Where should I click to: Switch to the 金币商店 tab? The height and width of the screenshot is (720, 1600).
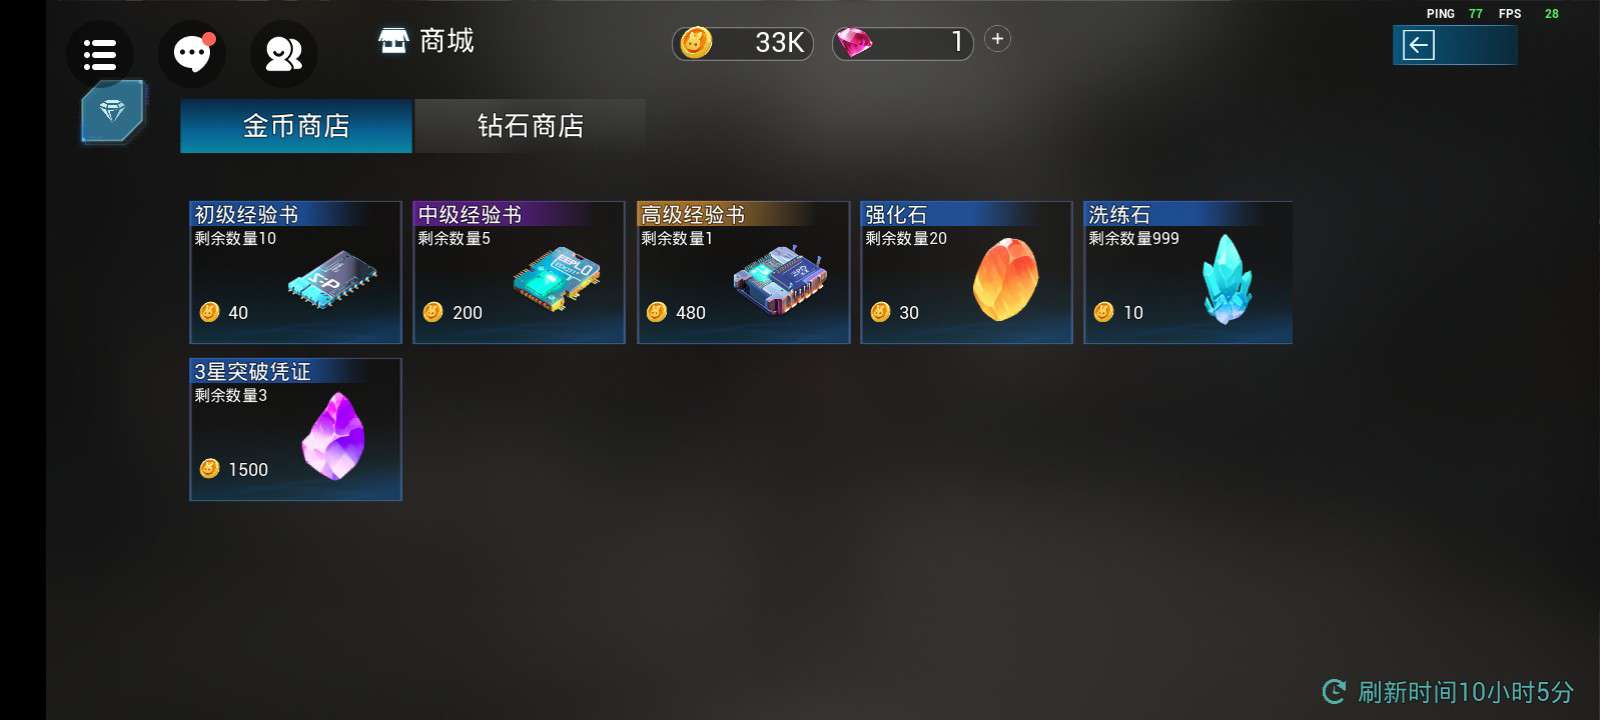[296, 126]
